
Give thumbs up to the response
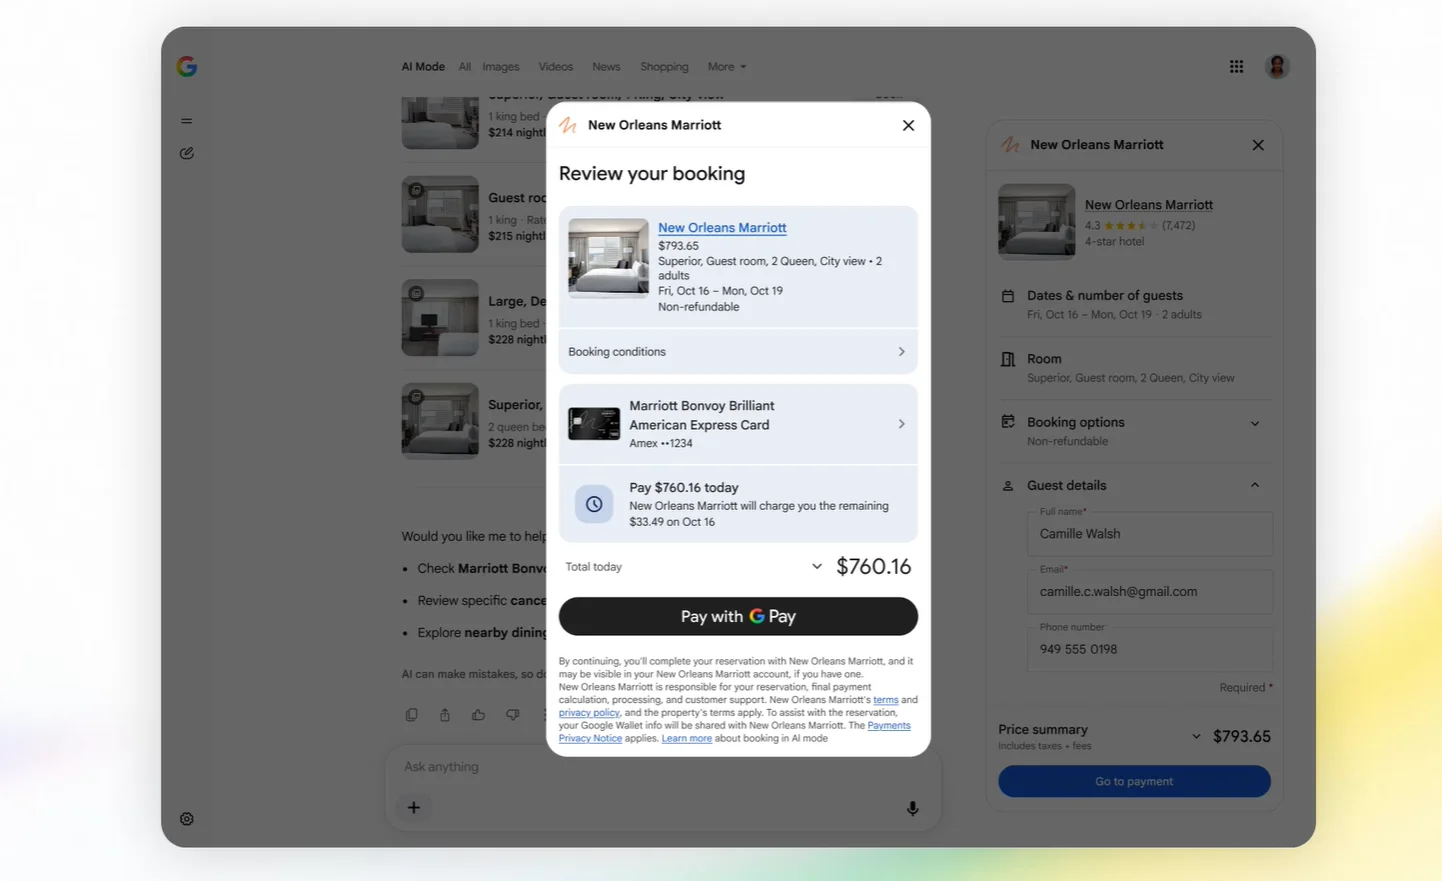point(479,715)
